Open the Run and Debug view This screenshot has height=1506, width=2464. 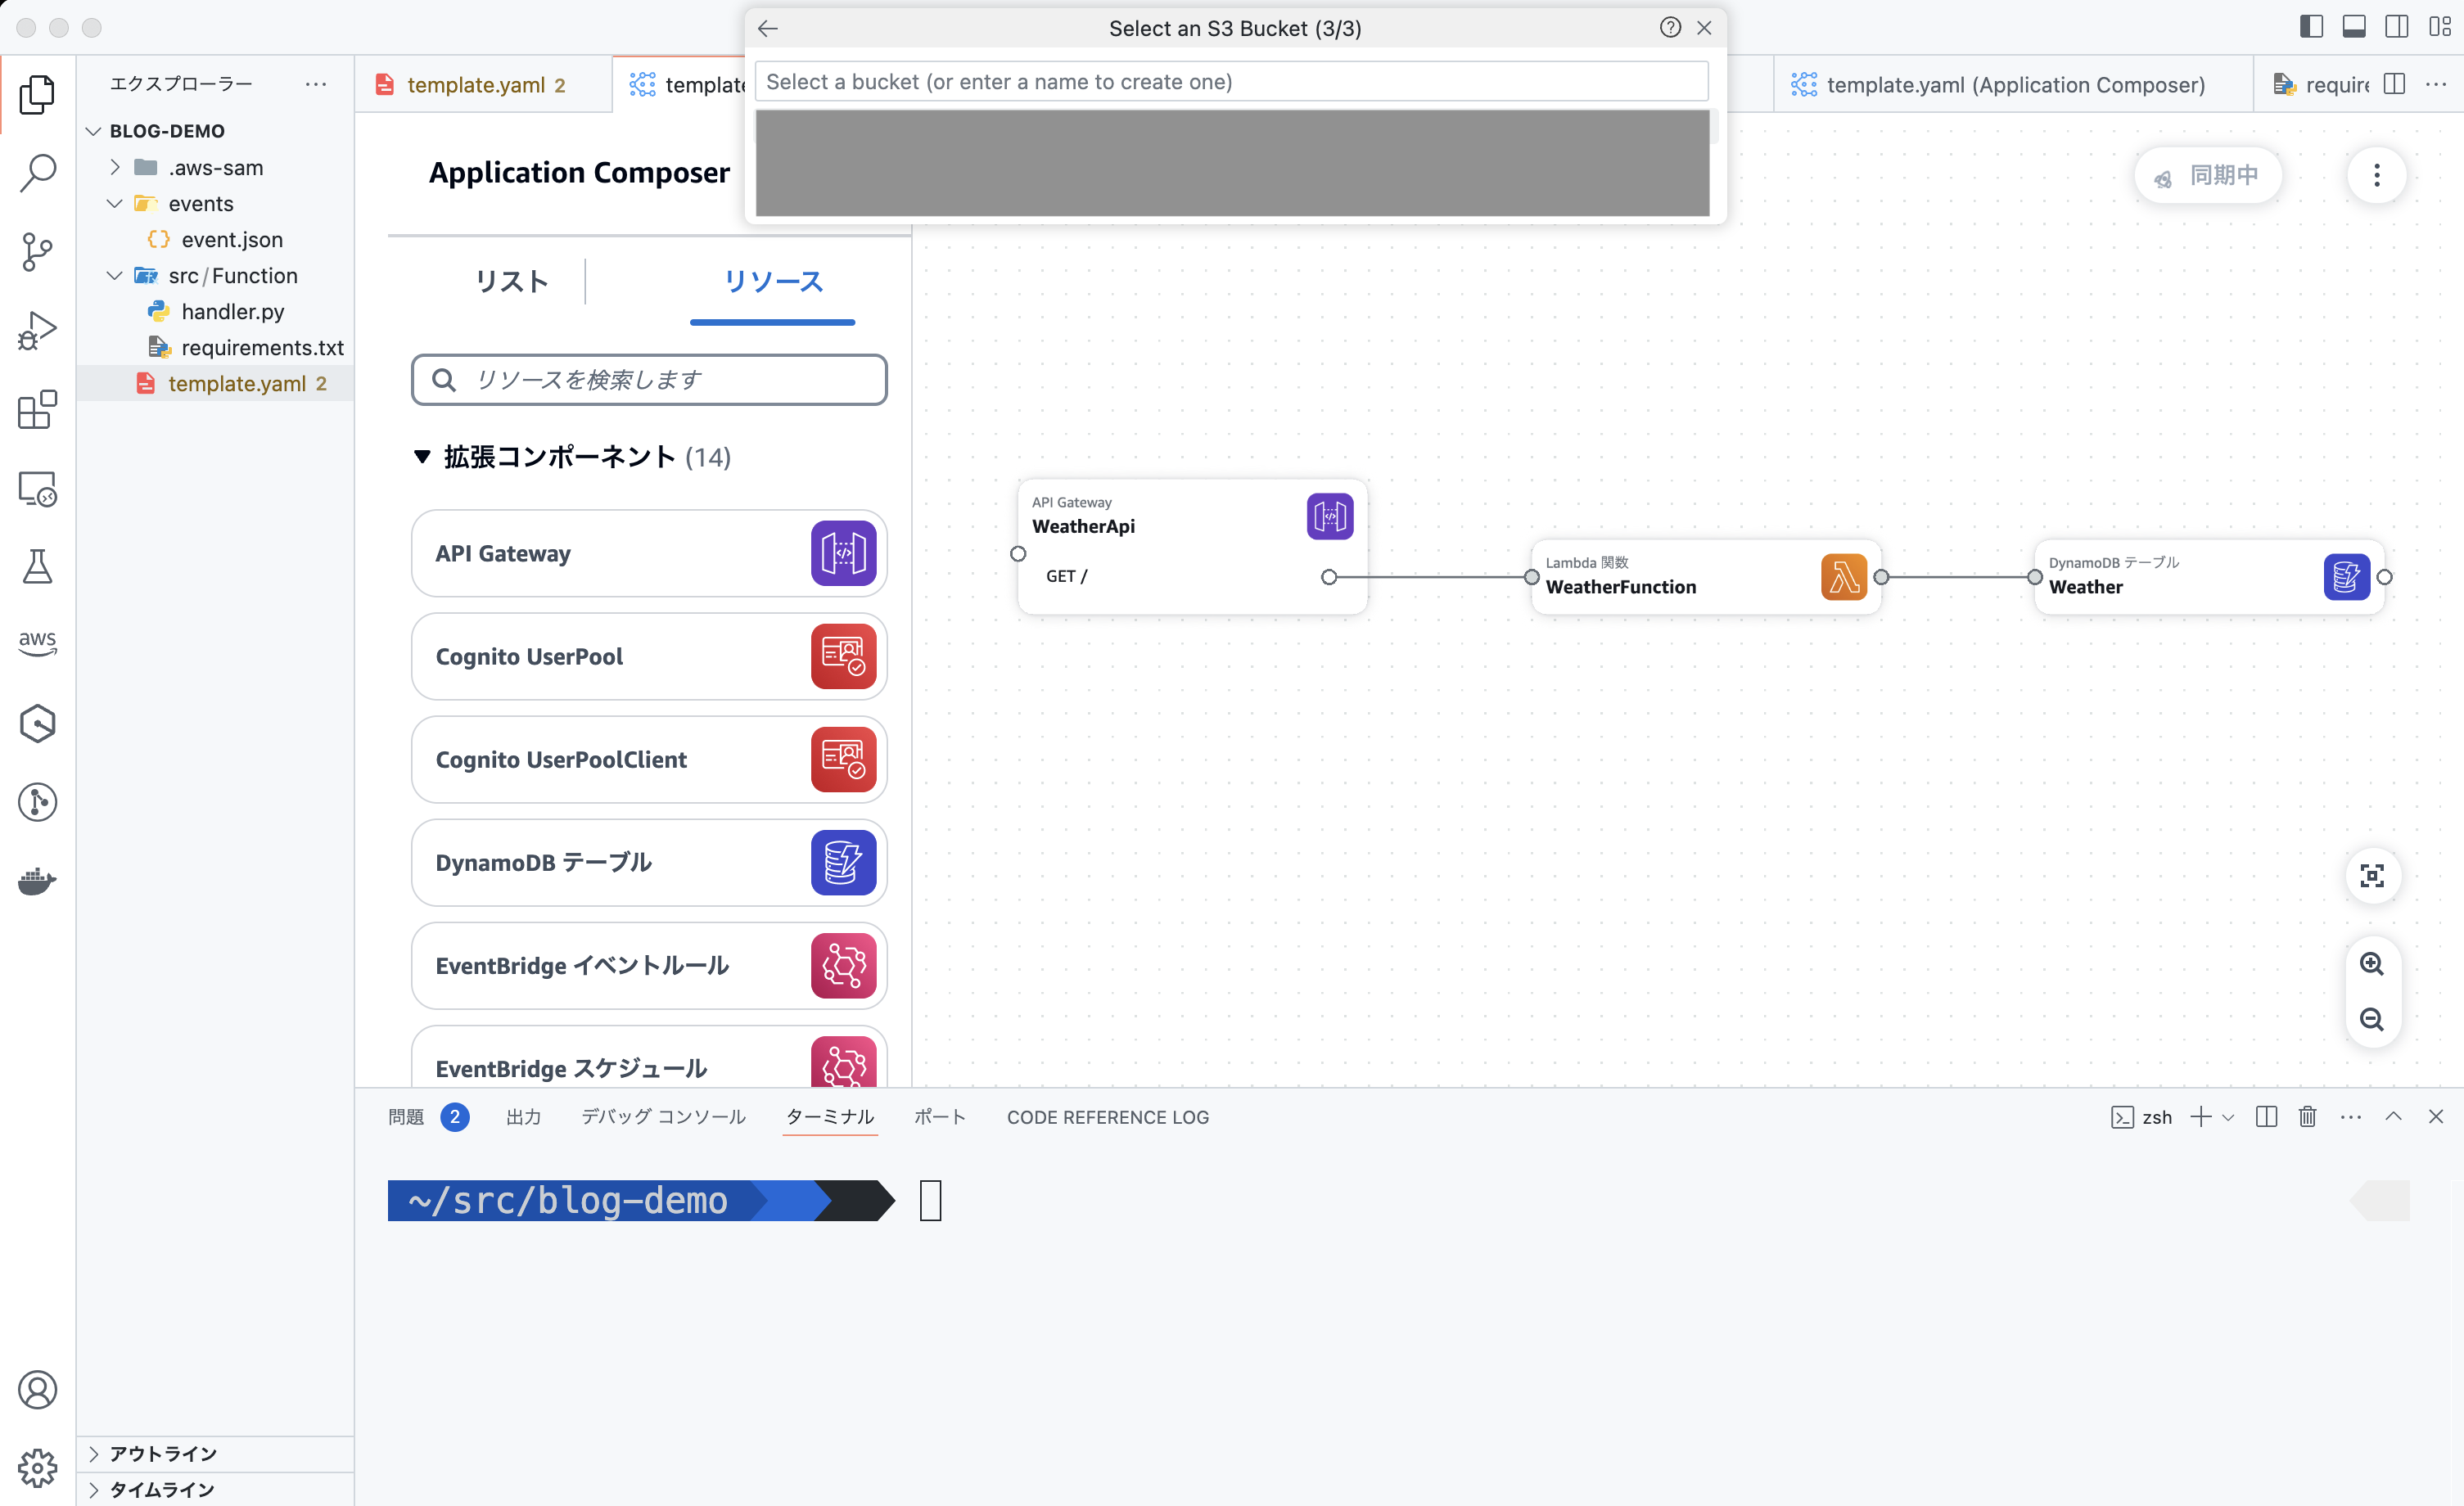coord(37,330)
